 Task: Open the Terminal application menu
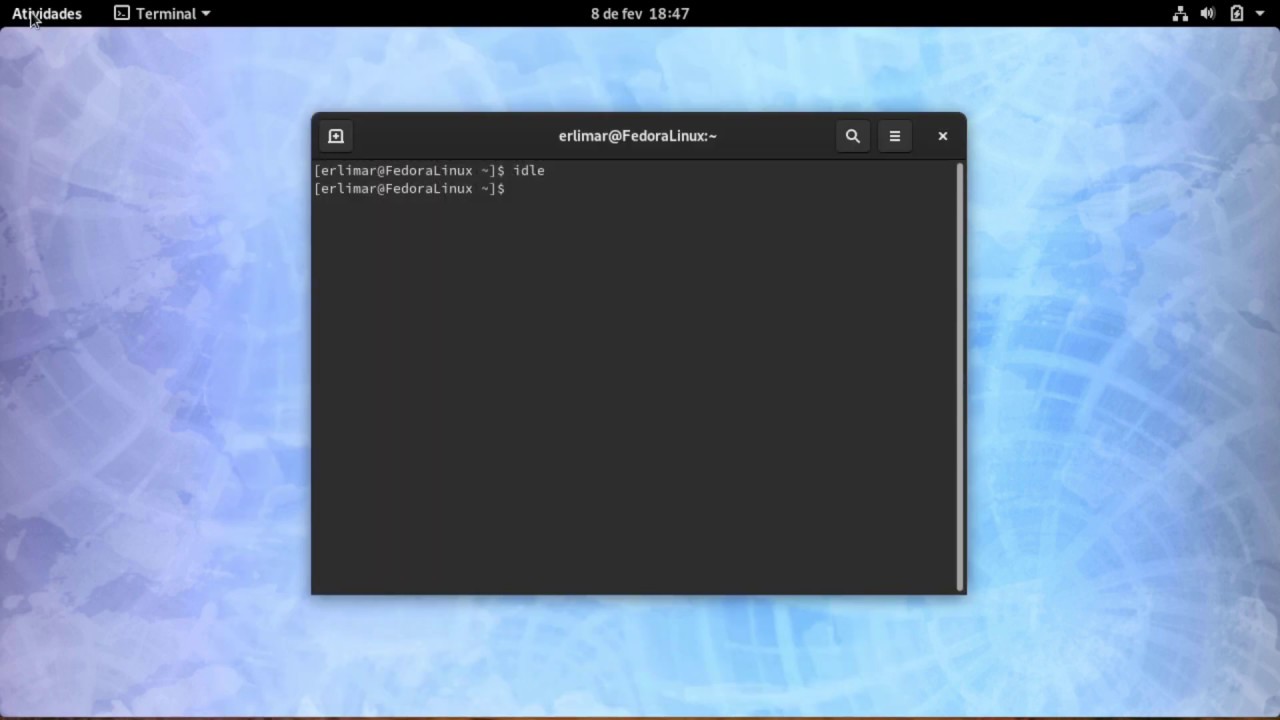162,14
